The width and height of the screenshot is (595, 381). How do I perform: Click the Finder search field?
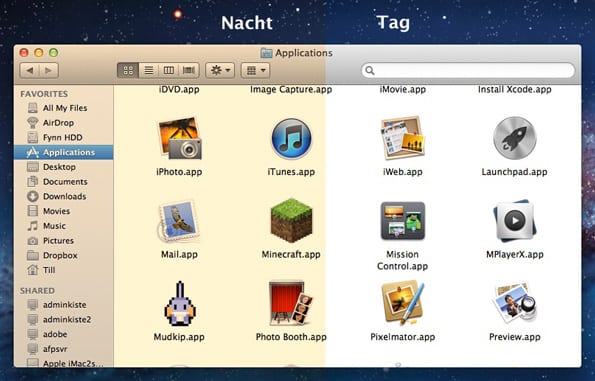pos(468,71)
